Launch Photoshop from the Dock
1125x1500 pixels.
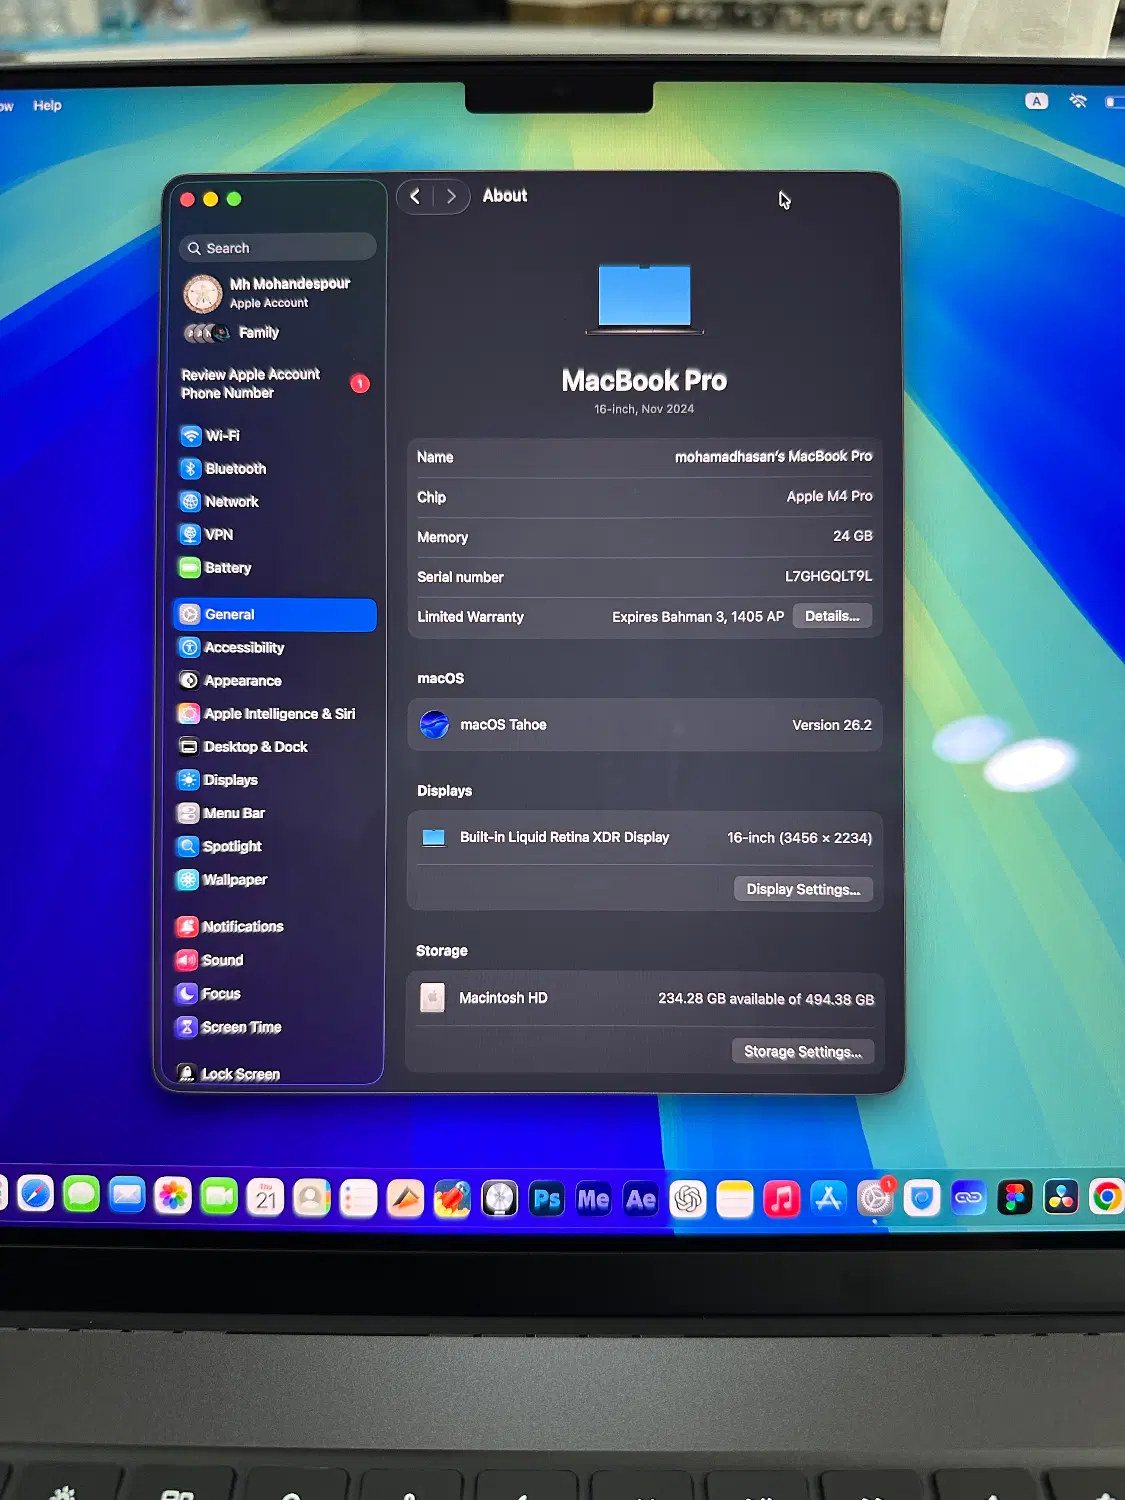(547, 1198)
